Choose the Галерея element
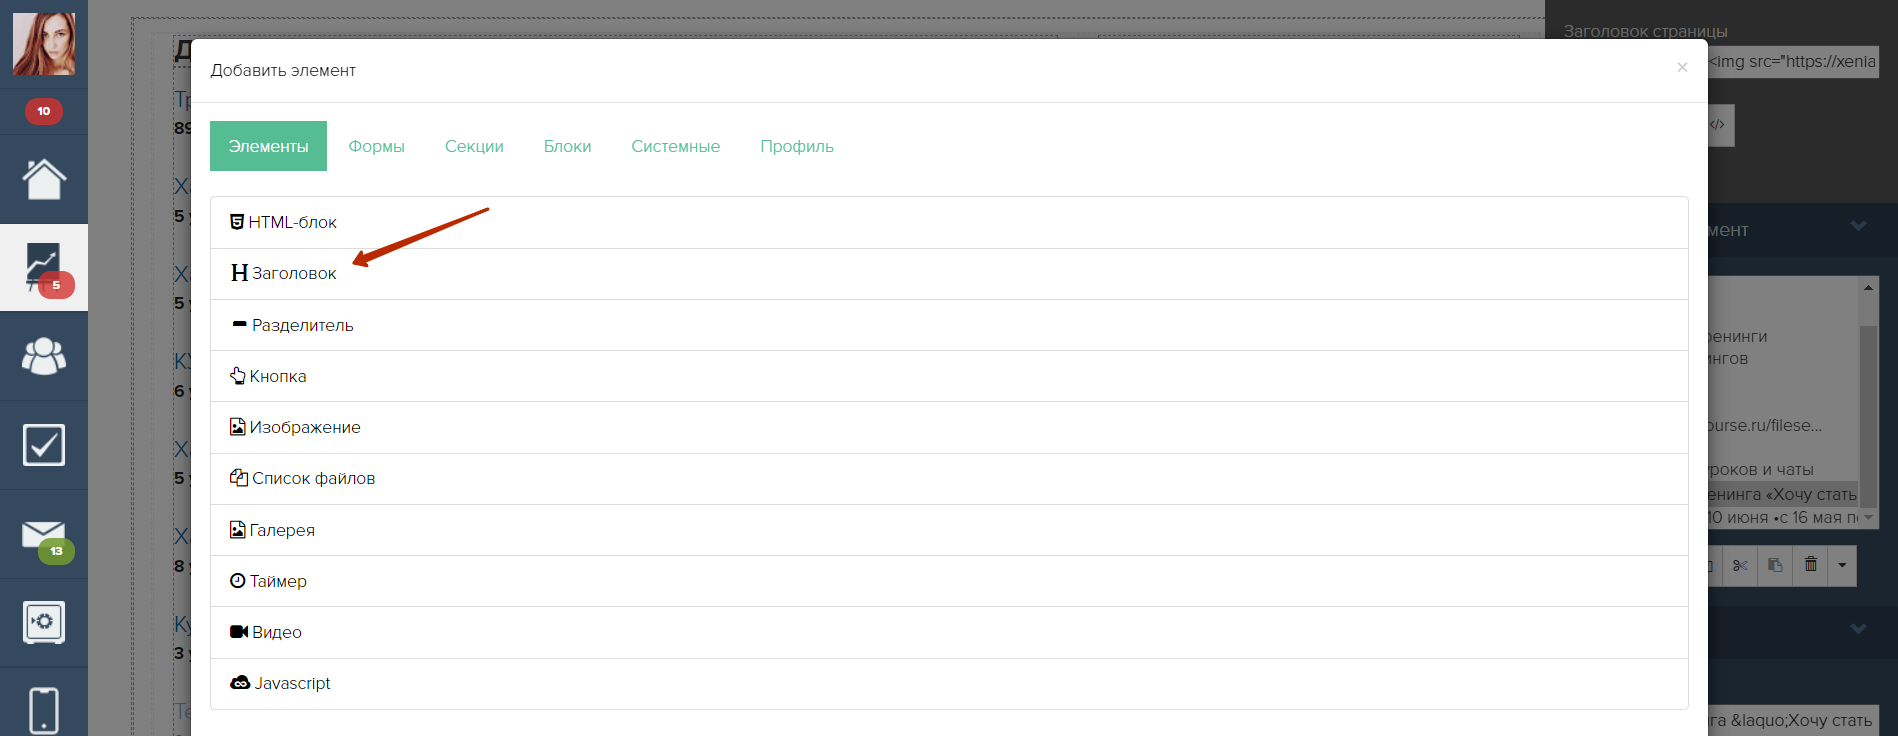The image size is (1898, 736). coord(282,530)
